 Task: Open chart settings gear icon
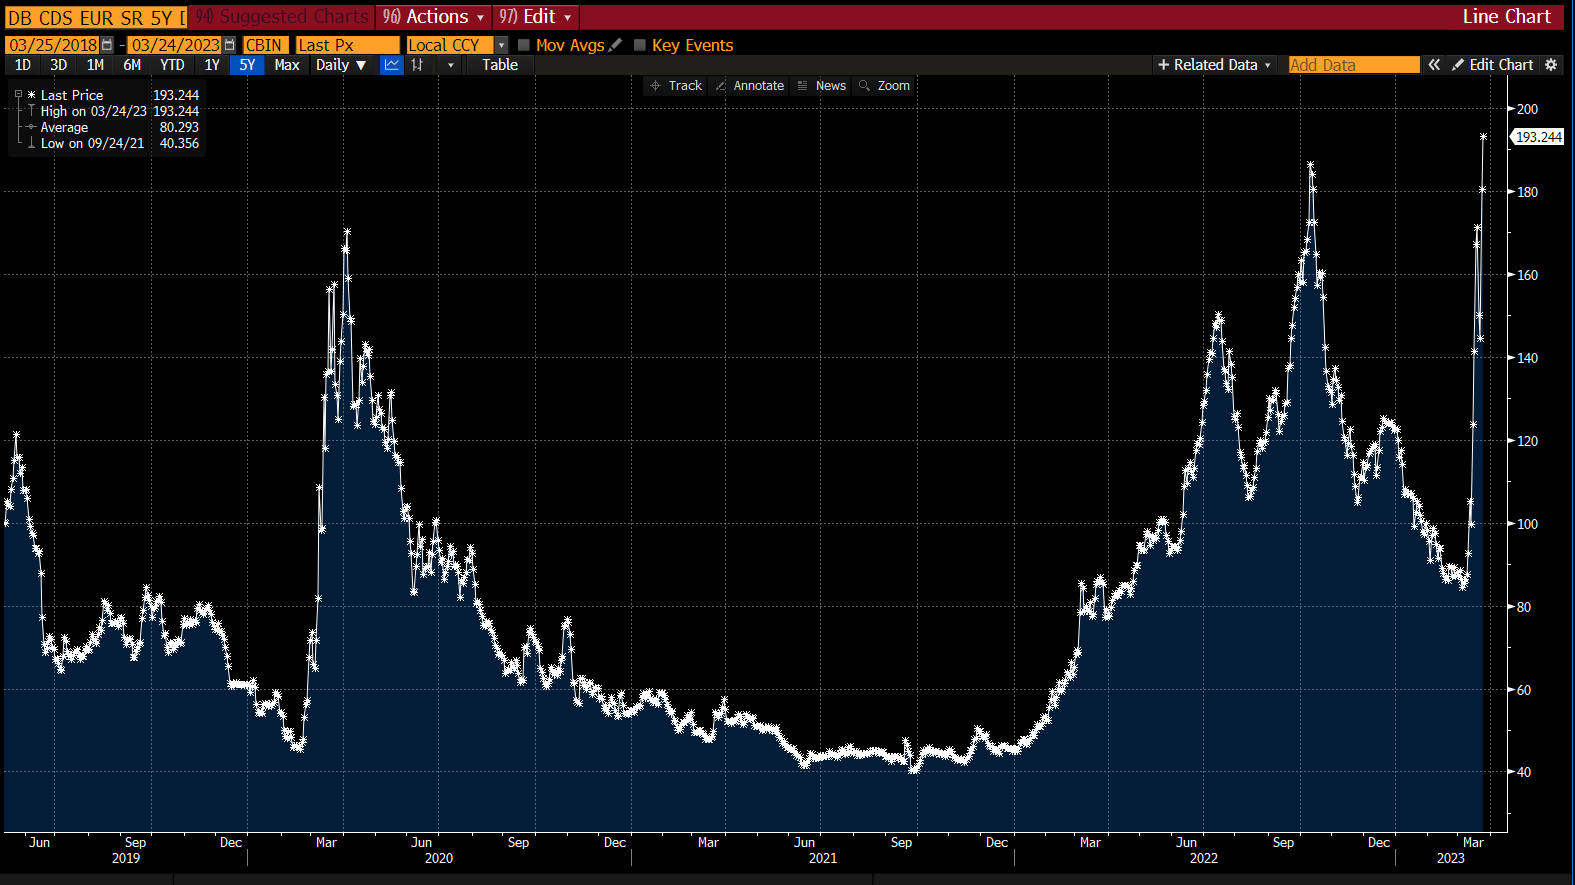1551,65
